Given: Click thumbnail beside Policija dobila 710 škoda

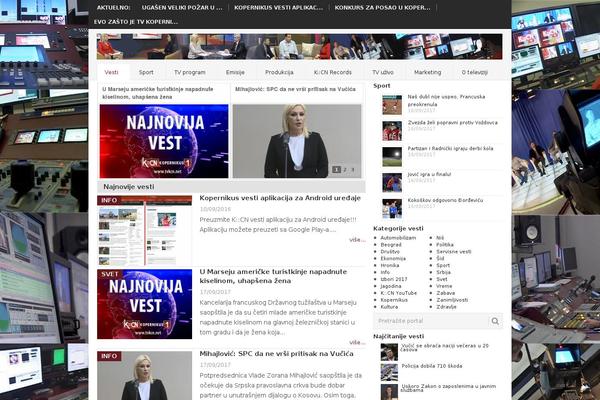Looking at the screenshot, I should tap(389, 372).
